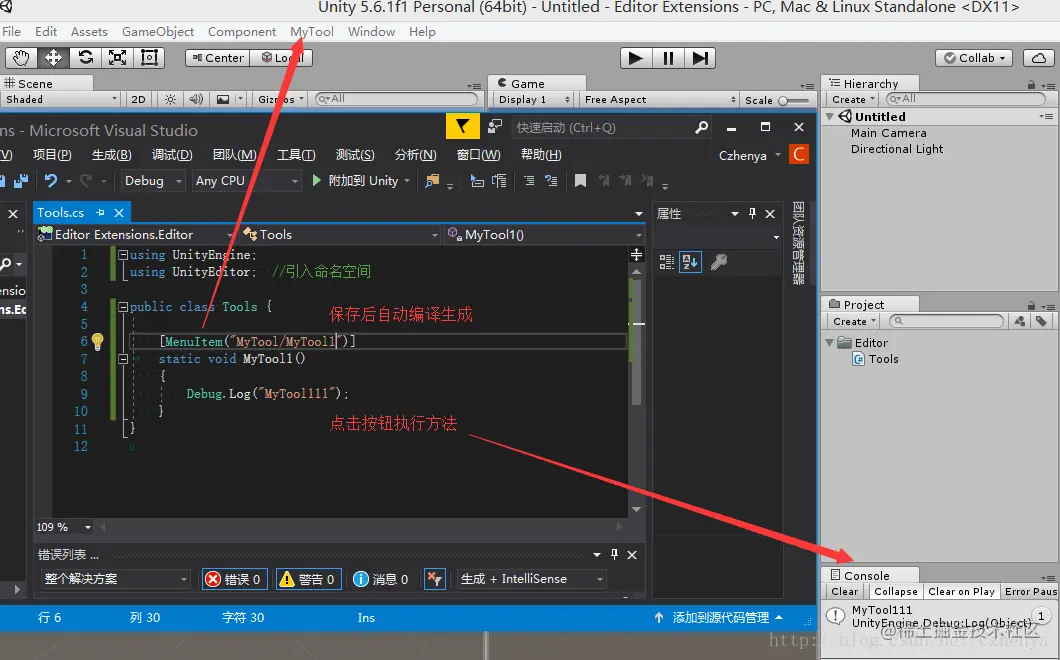
Task: Open the MyTool menu in Unity
Action: (x=312, y=32)
